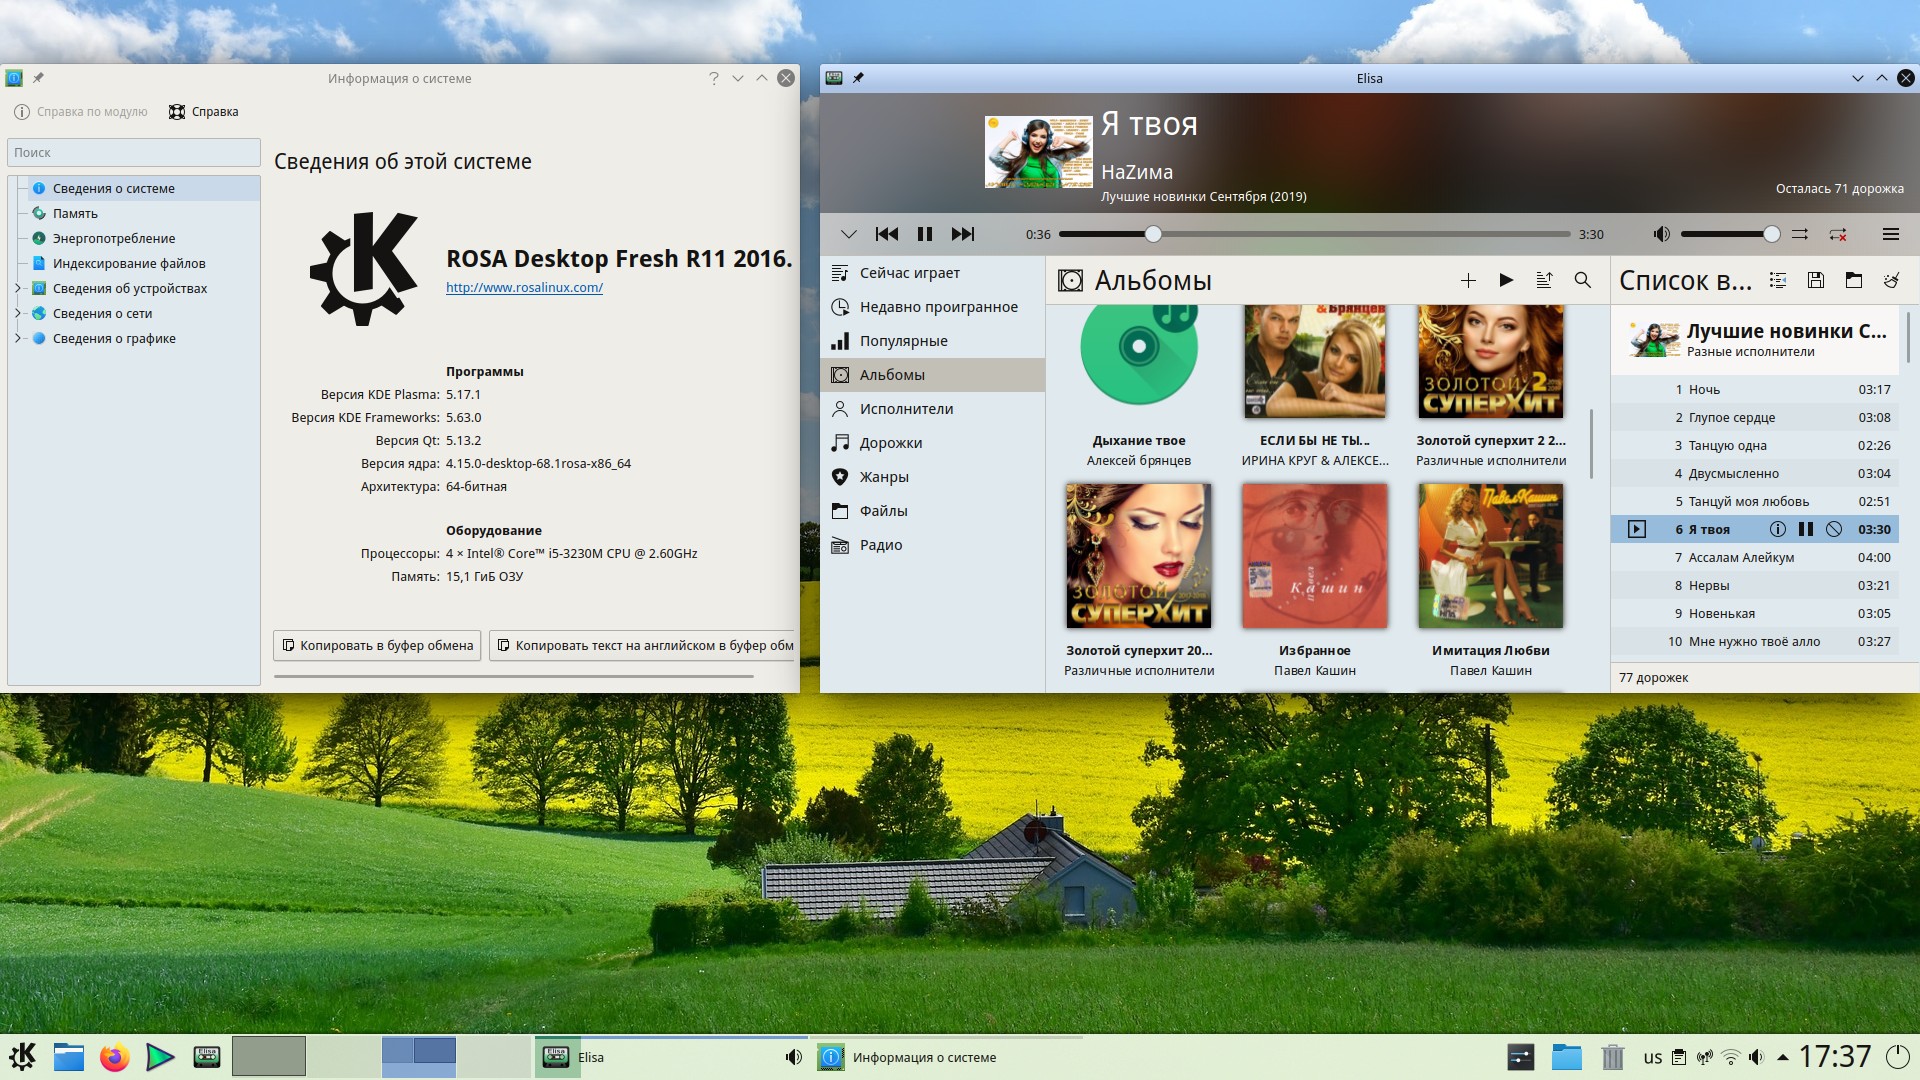
Task: Add all albums with the plus icon
Action: click(1468, 281)
